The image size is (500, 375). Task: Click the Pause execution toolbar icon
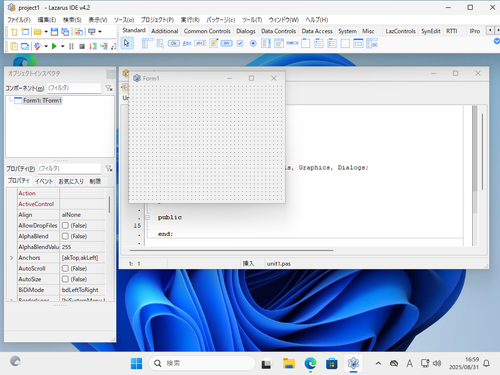point(71,46)
